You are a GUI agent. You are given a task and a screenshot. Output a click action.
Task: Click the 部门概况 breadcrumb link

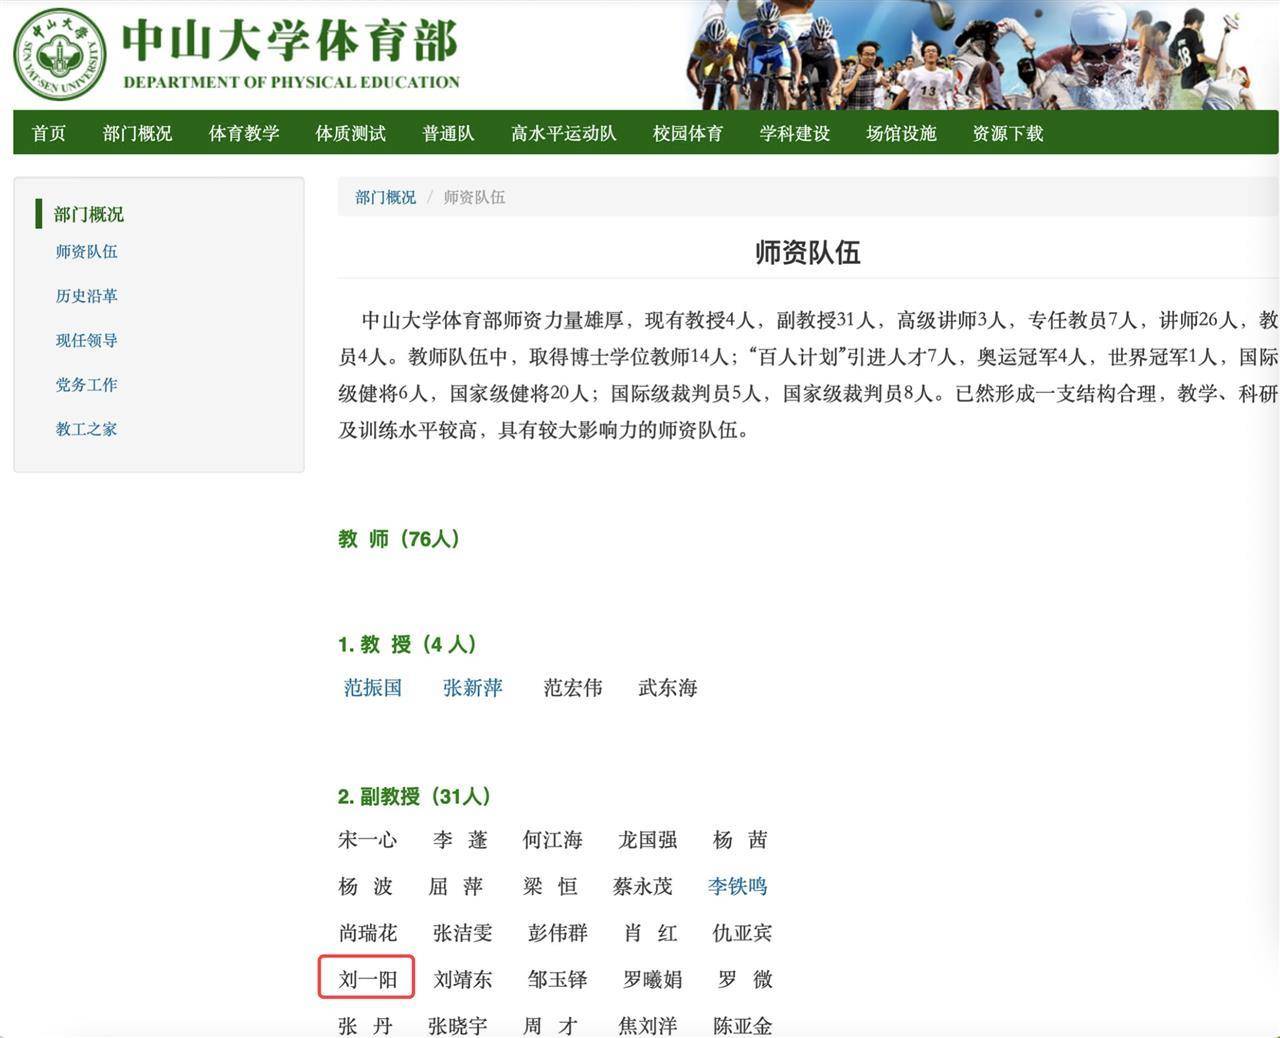pos(383,197)
